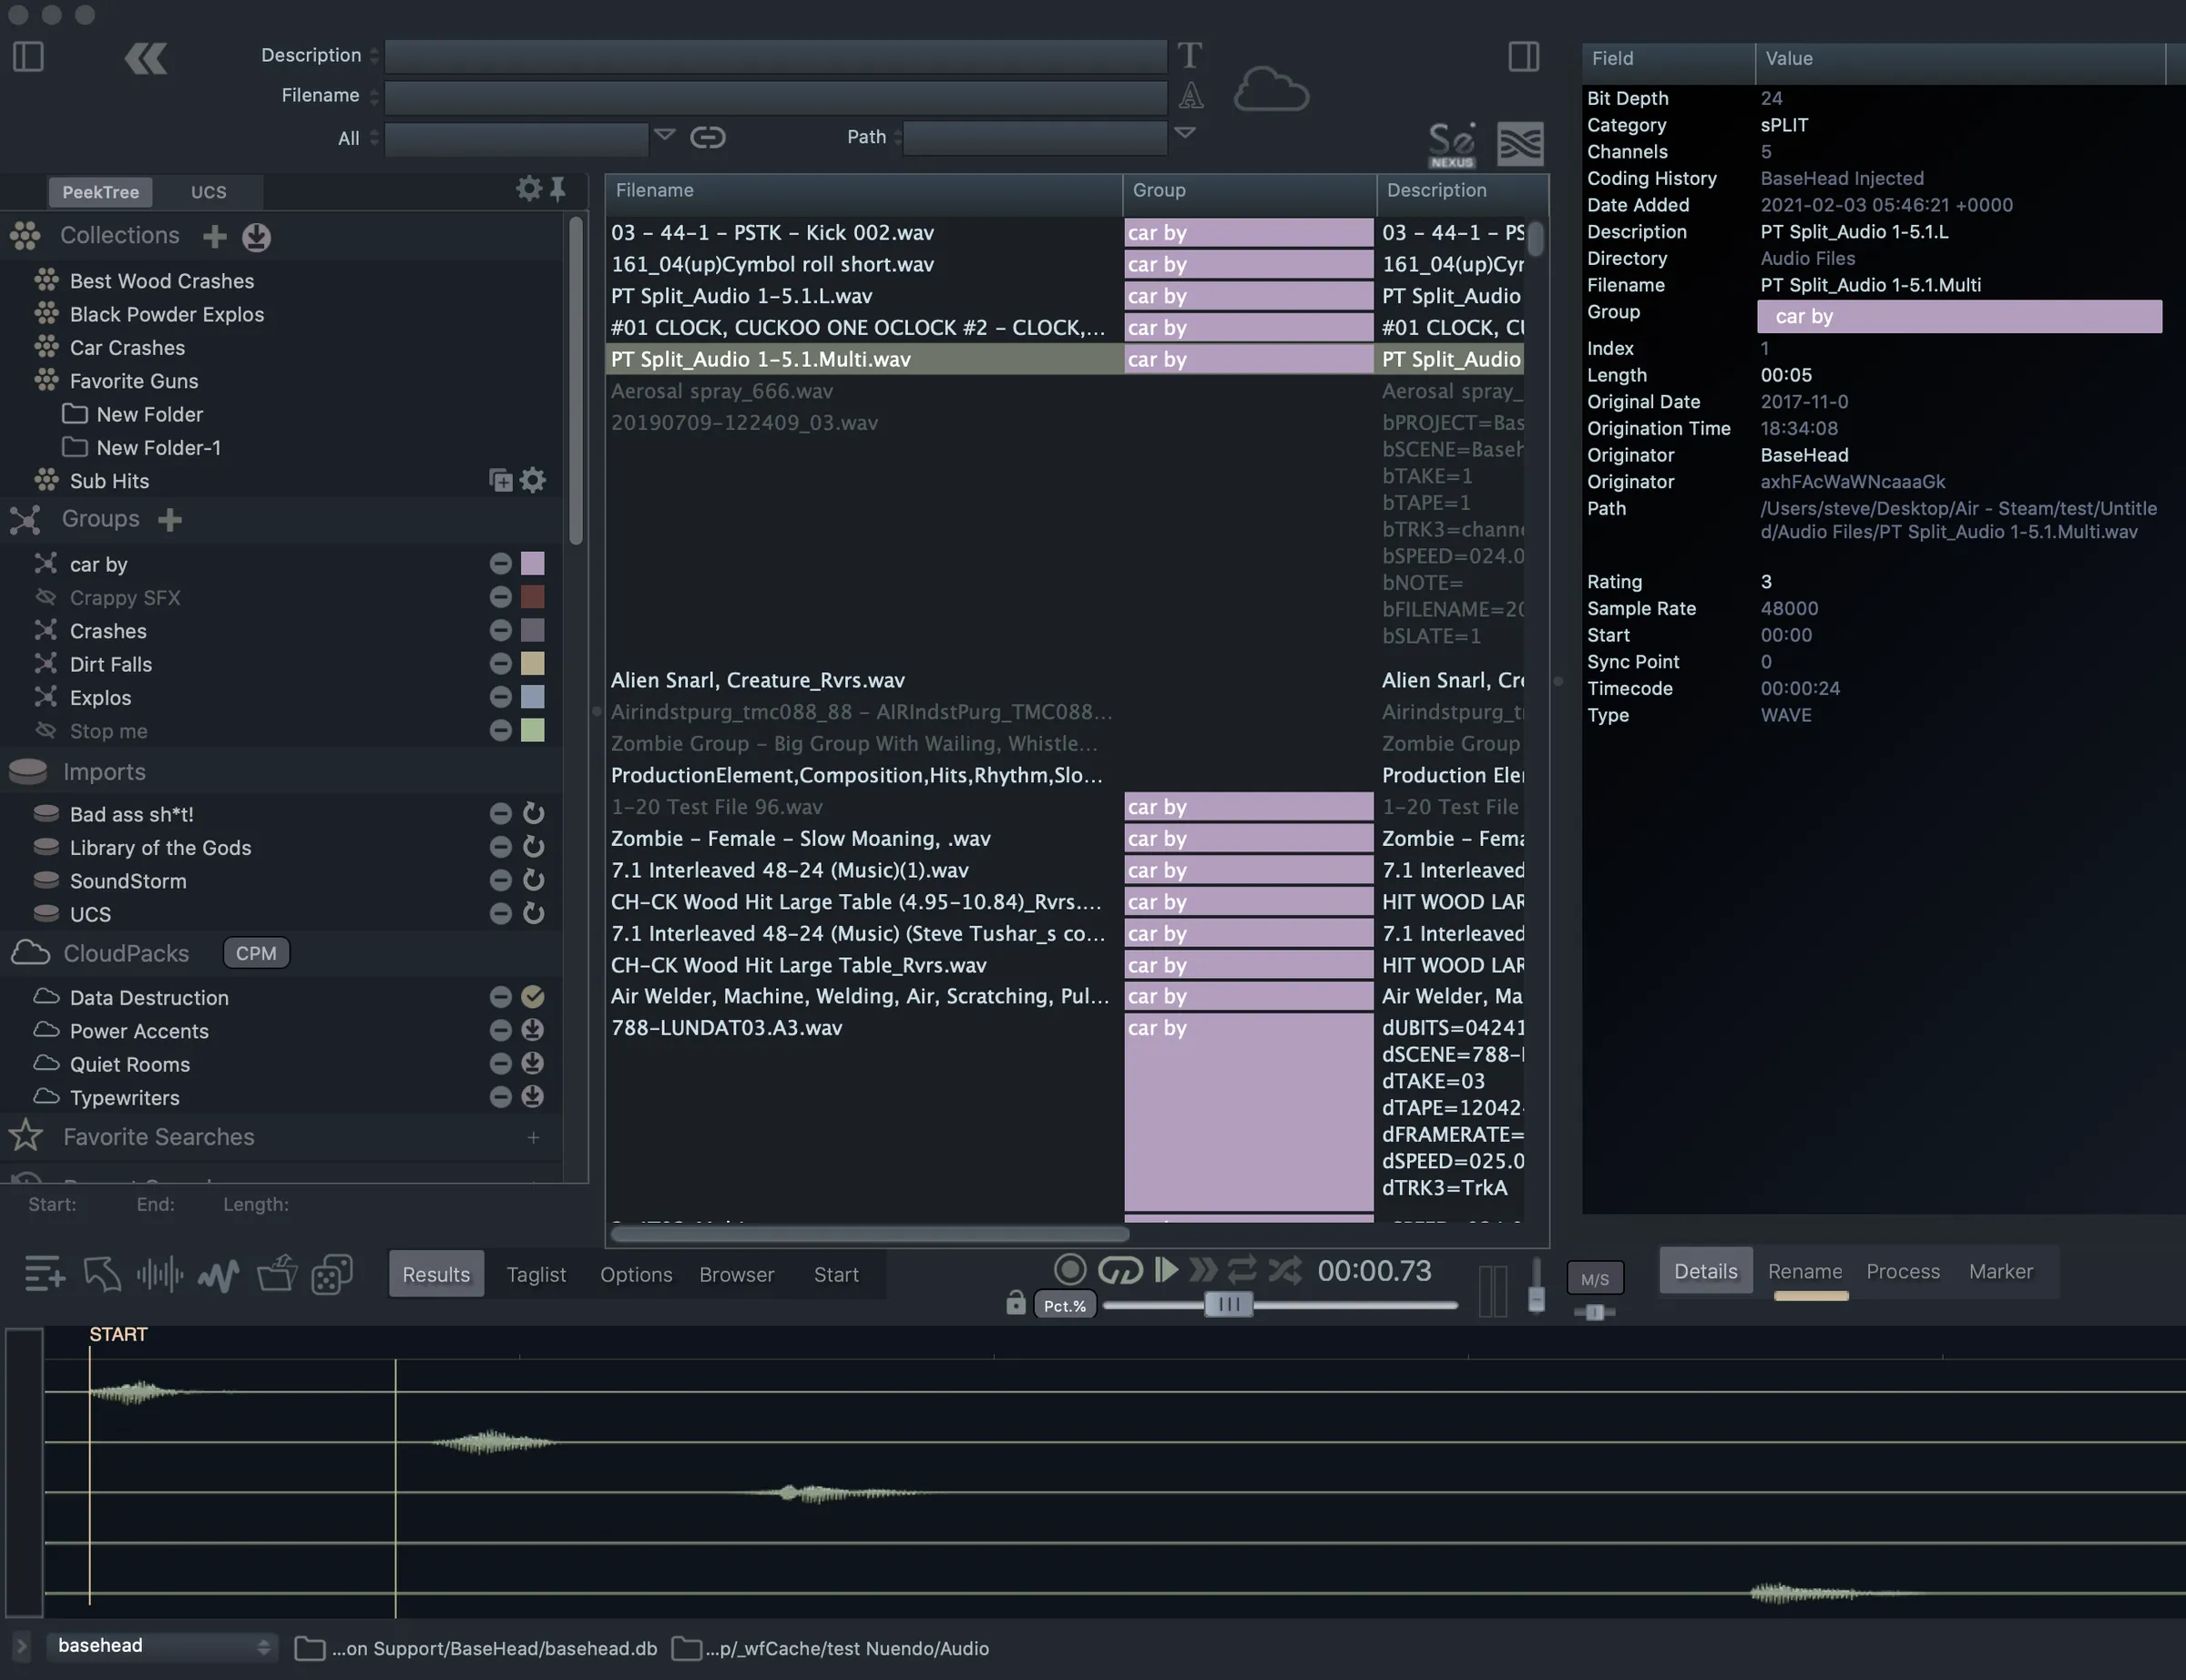Screen dimensions: 2186x1680
Task: Click the NEXUS icon at top right
Action: point(1450,143)
